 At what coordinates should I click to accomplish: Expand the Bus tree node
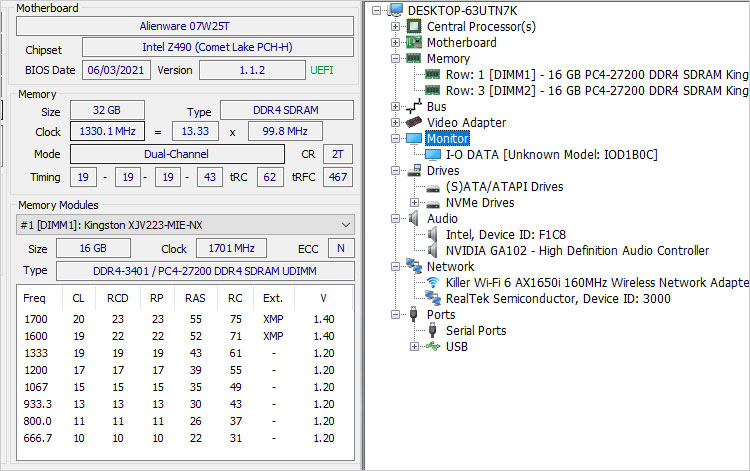[x=395, y=106]
